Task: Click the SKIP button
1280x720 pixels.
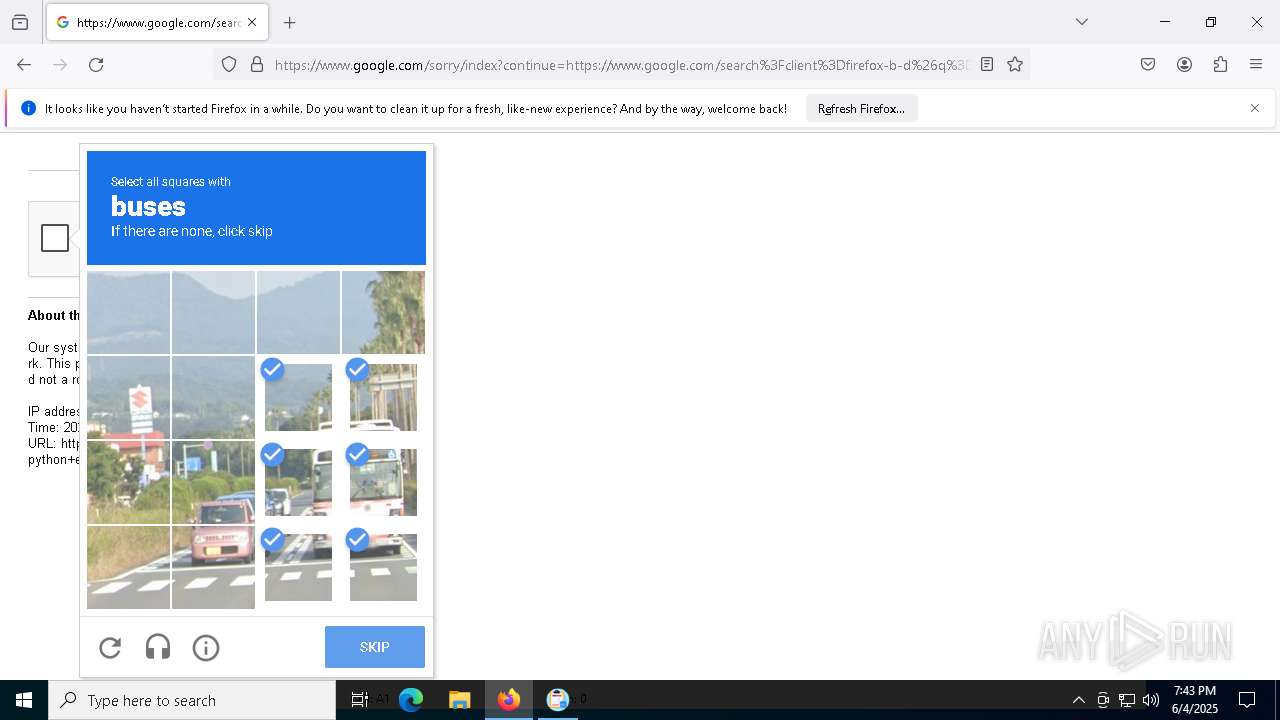Action: point(375,647)
